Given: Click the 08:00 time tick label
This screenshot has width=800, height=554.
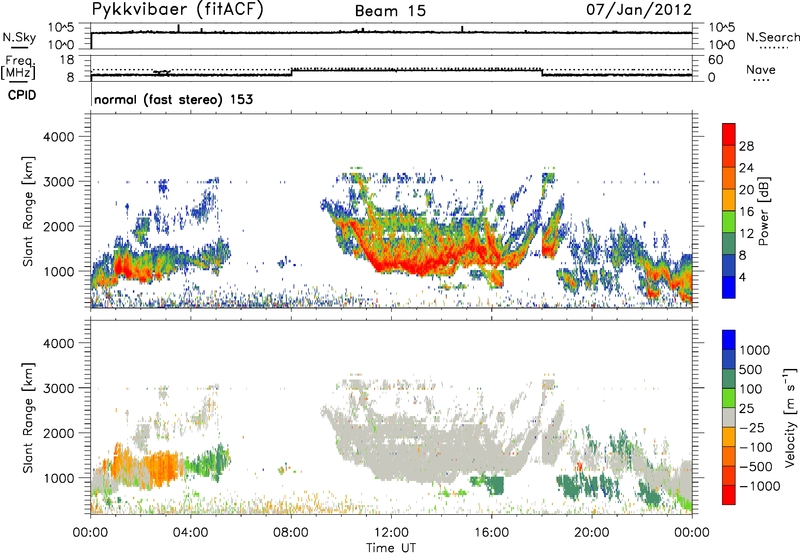Looking at the screenshot, I should [x=291, y=533].
